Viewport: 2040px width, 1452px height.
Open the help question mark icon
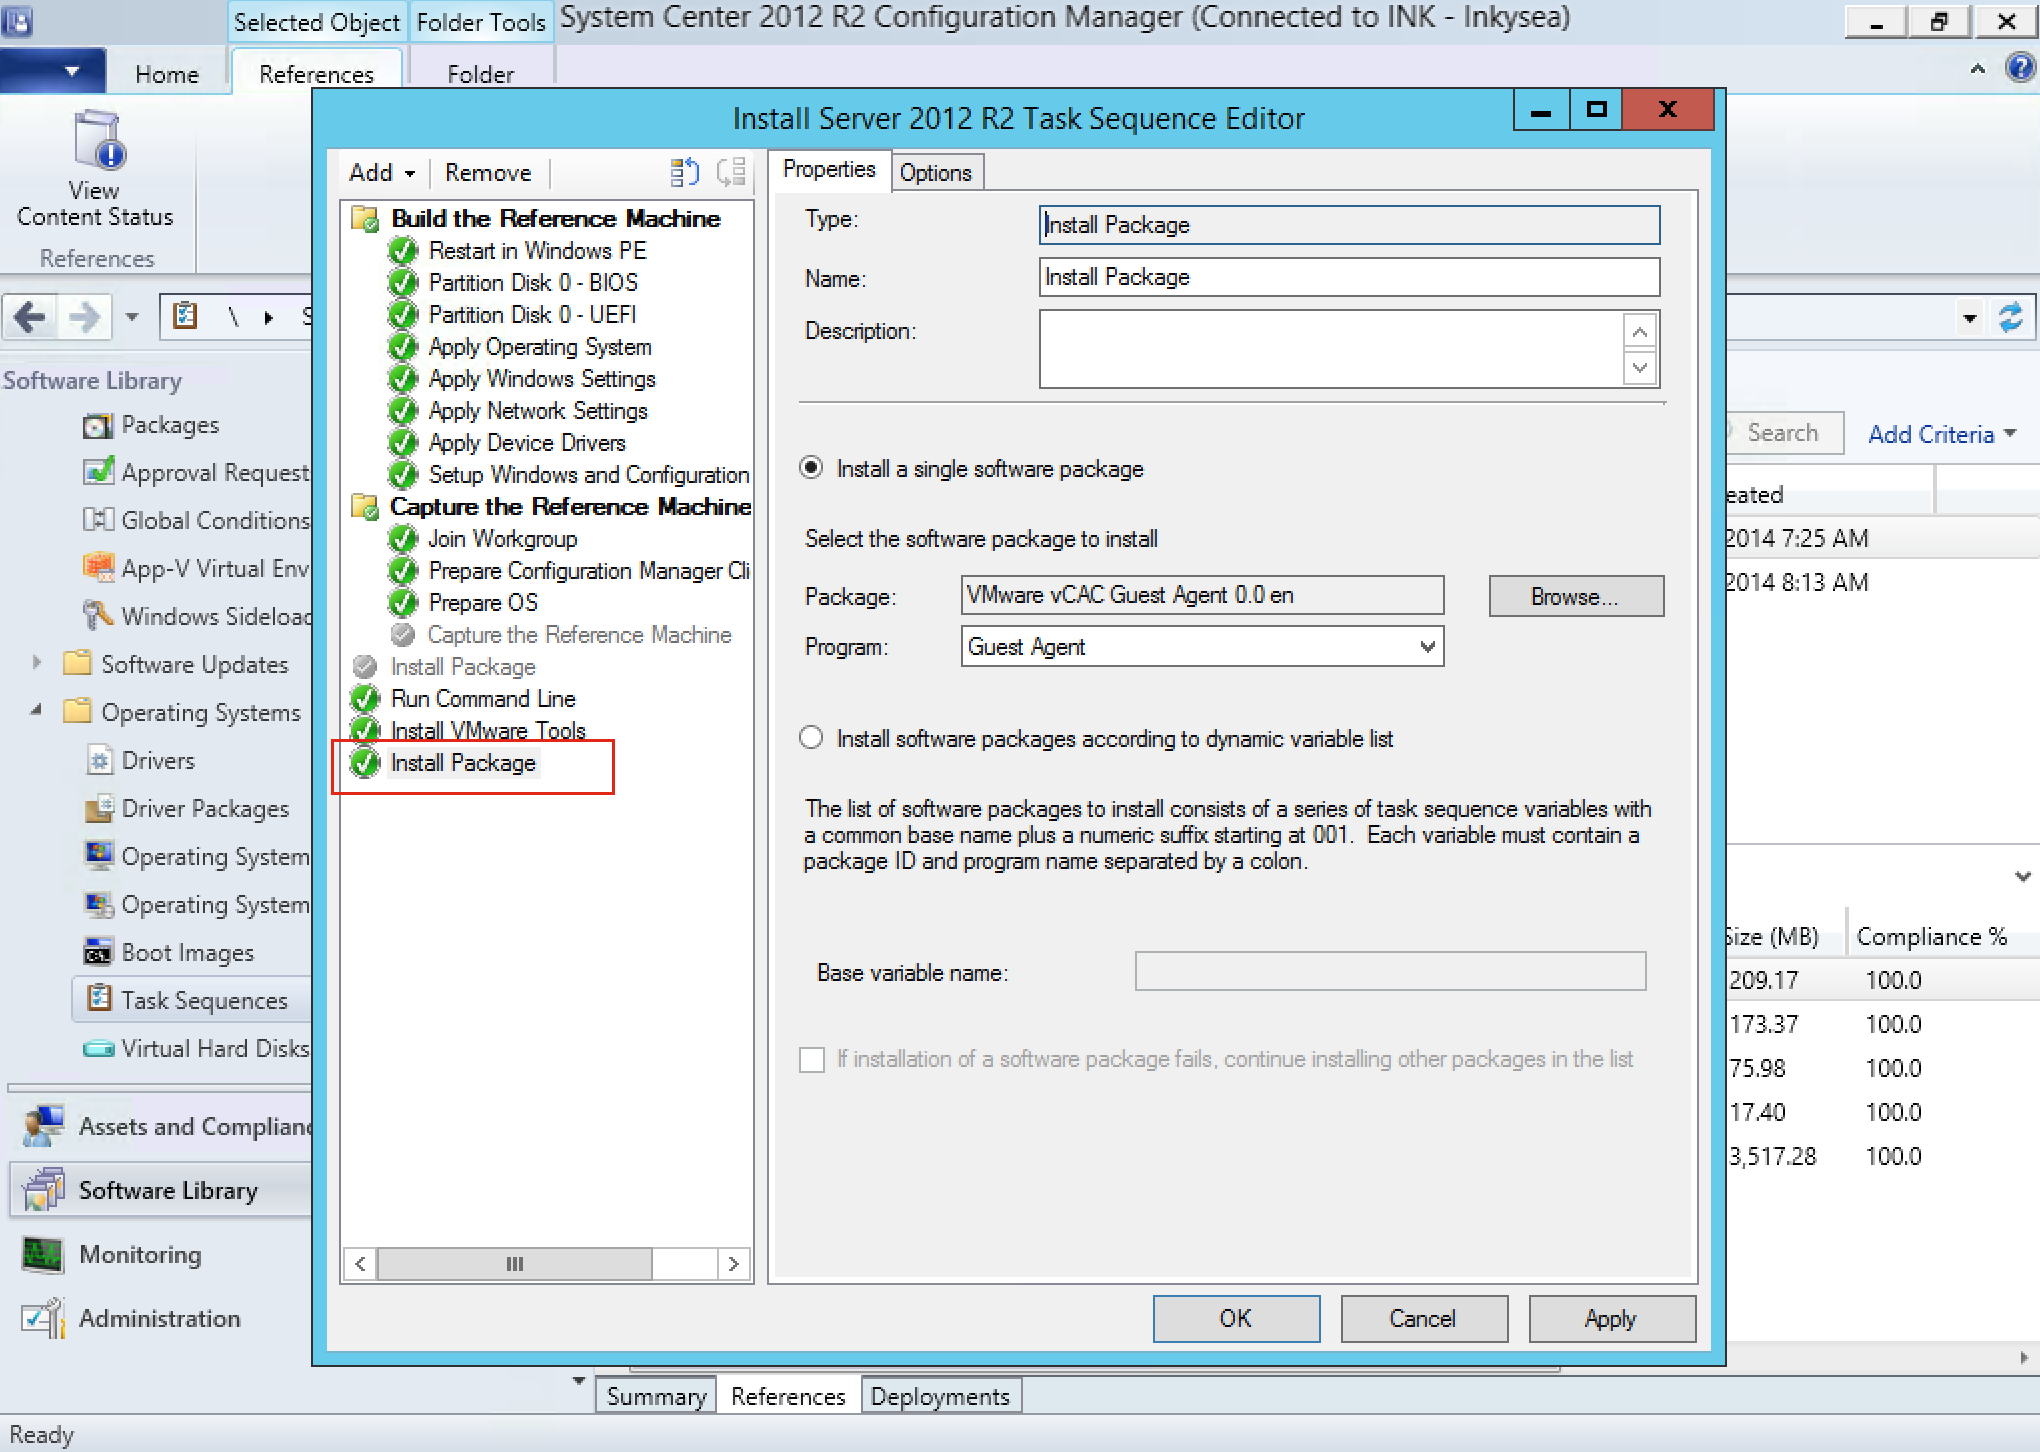2021,69
